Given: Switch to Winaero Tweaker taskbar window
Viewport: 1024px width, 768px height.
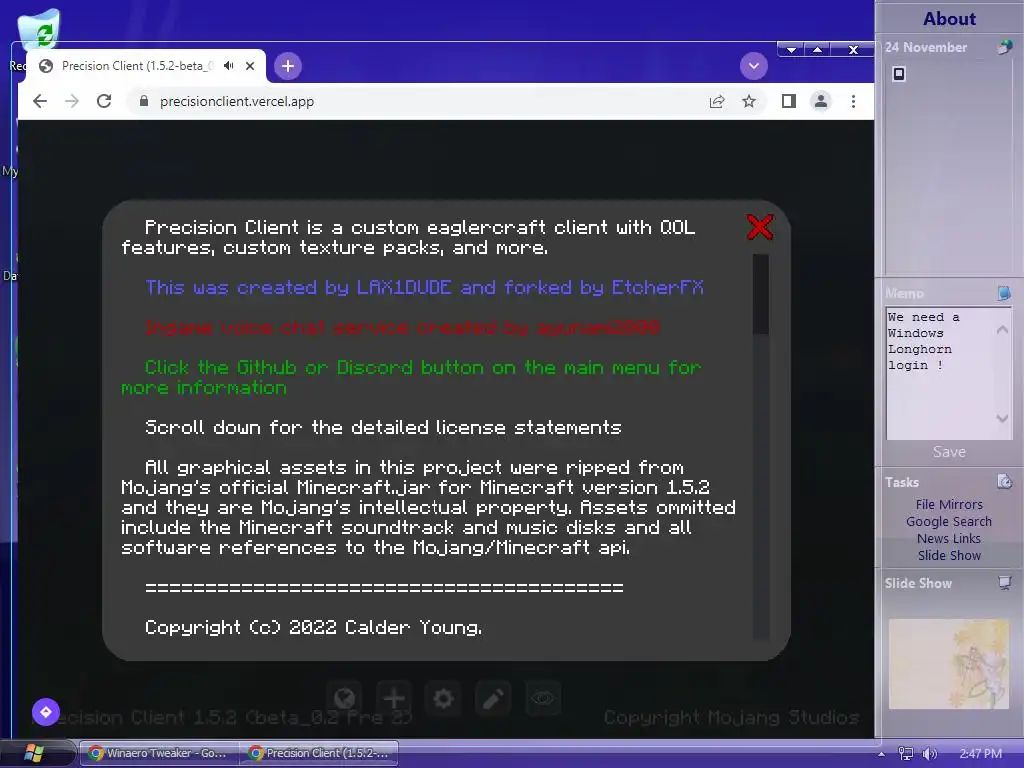Looking at the screenshot, I should (x=159, y=753).
